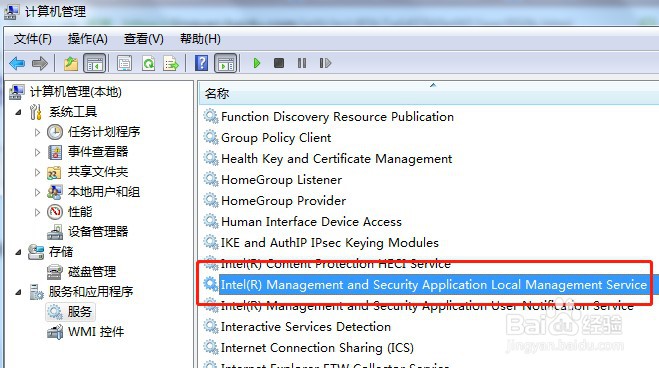Screen dimensions: 659x368
Task: Select Health Key and Certificate Management service
Action: coord(337,158)
